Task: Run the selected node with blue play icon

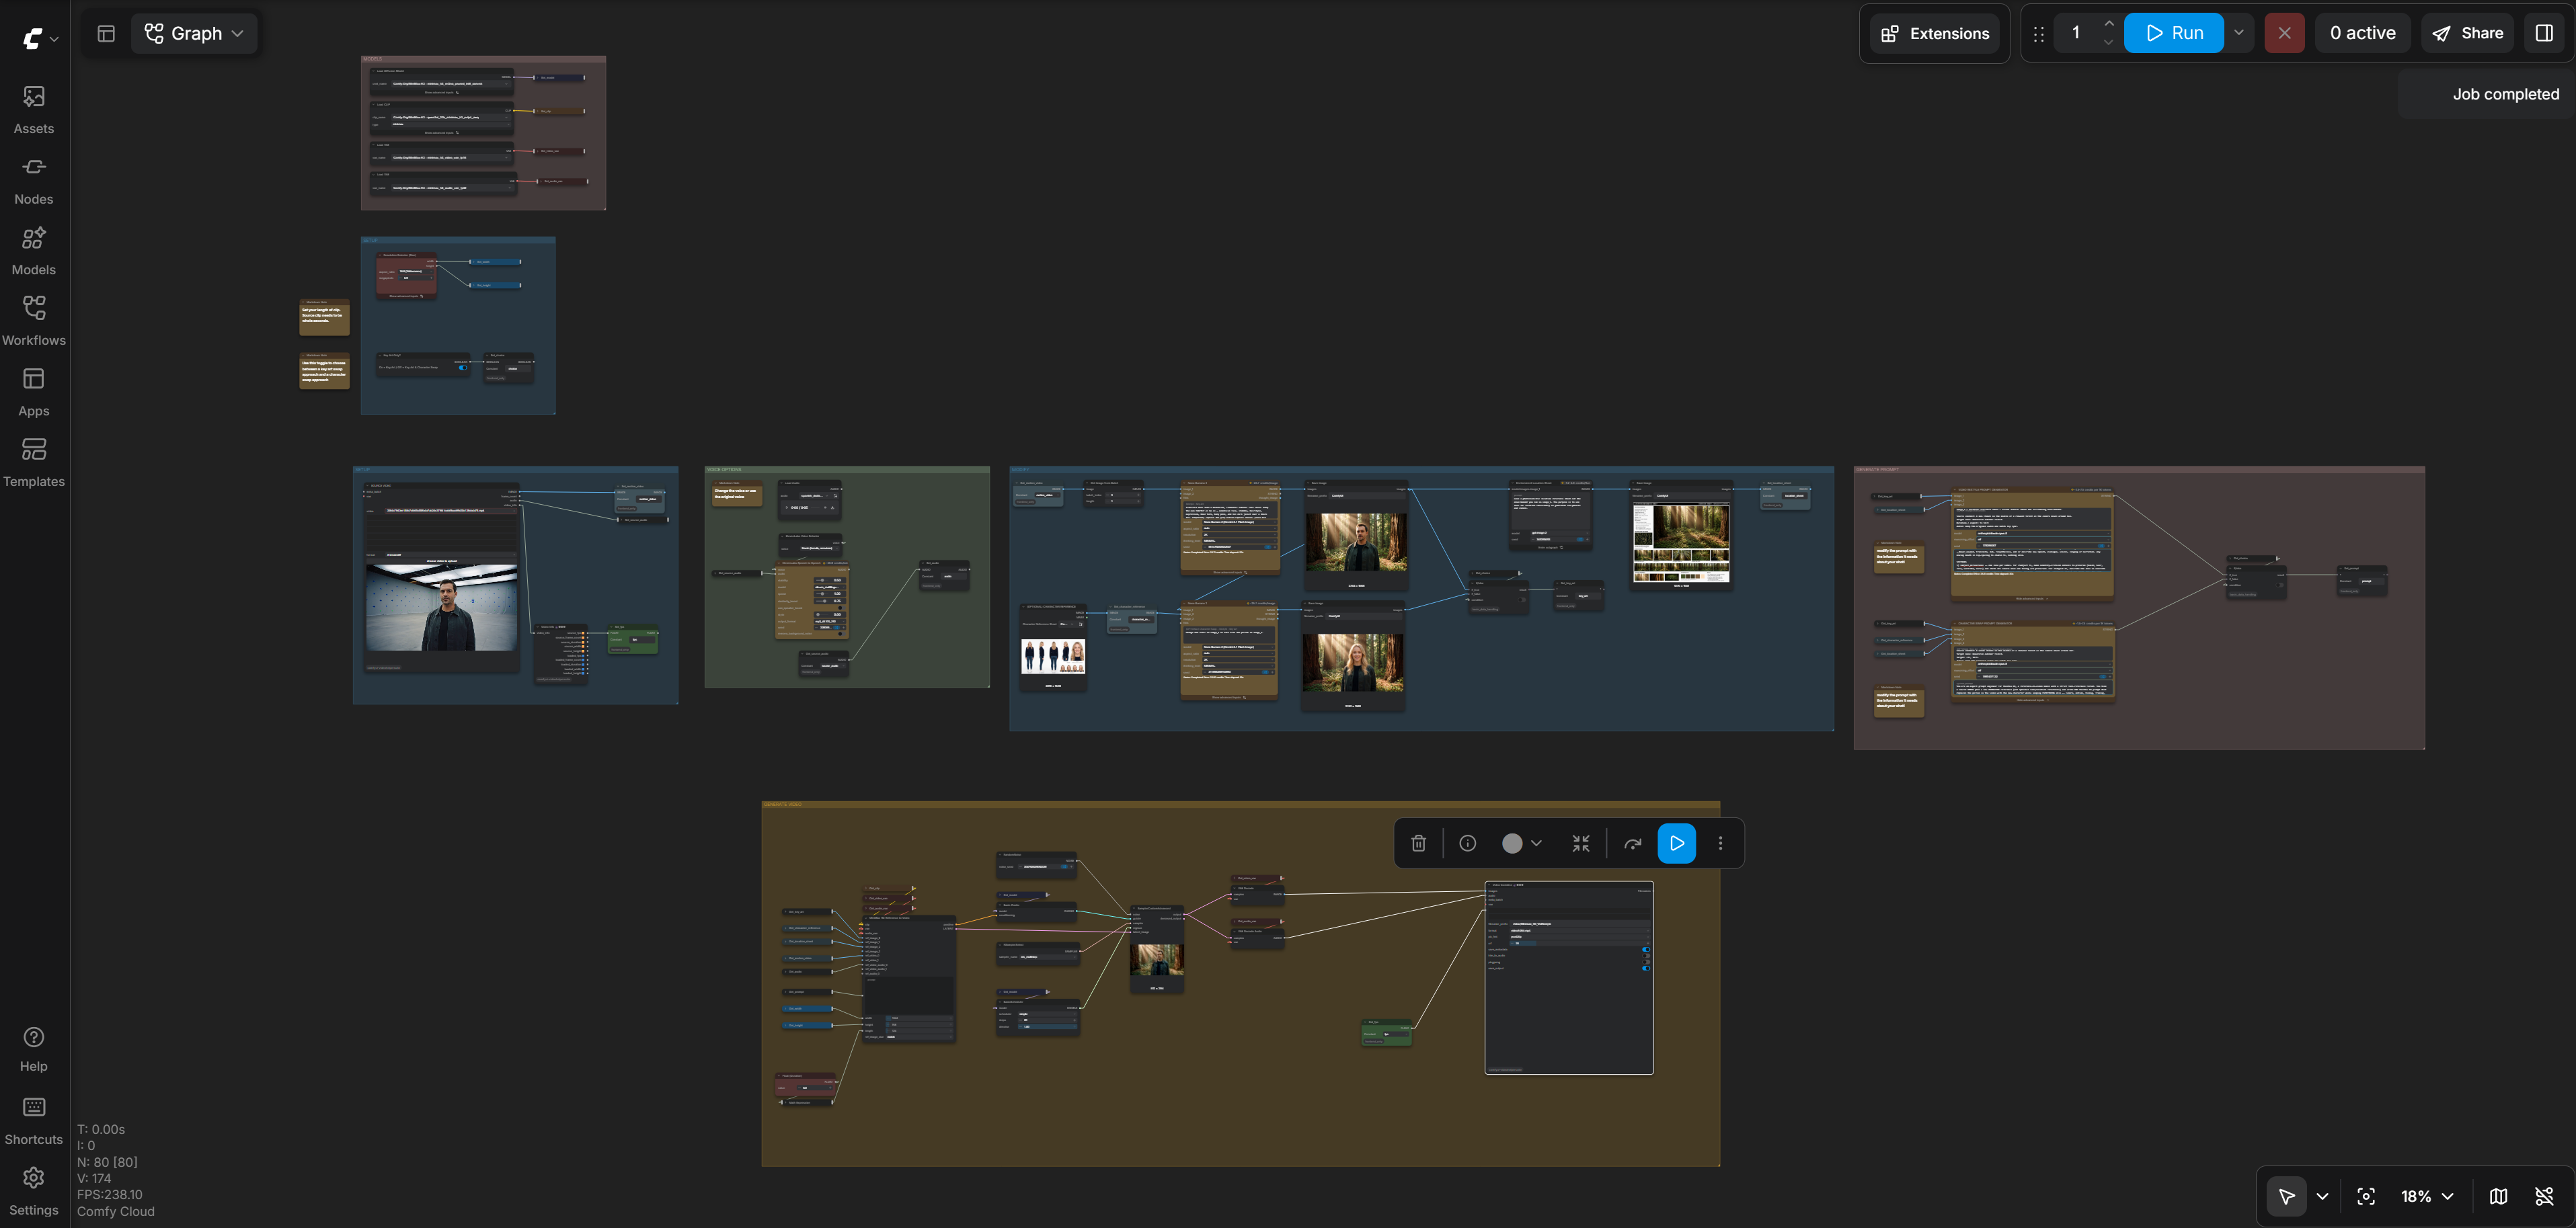Action: point(1677,843)
